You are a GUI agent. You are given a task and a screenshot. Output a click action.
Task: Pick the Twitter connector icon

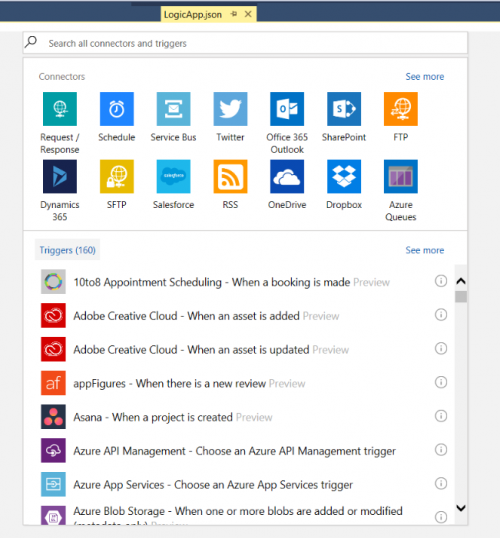click(x=230, y=109)
